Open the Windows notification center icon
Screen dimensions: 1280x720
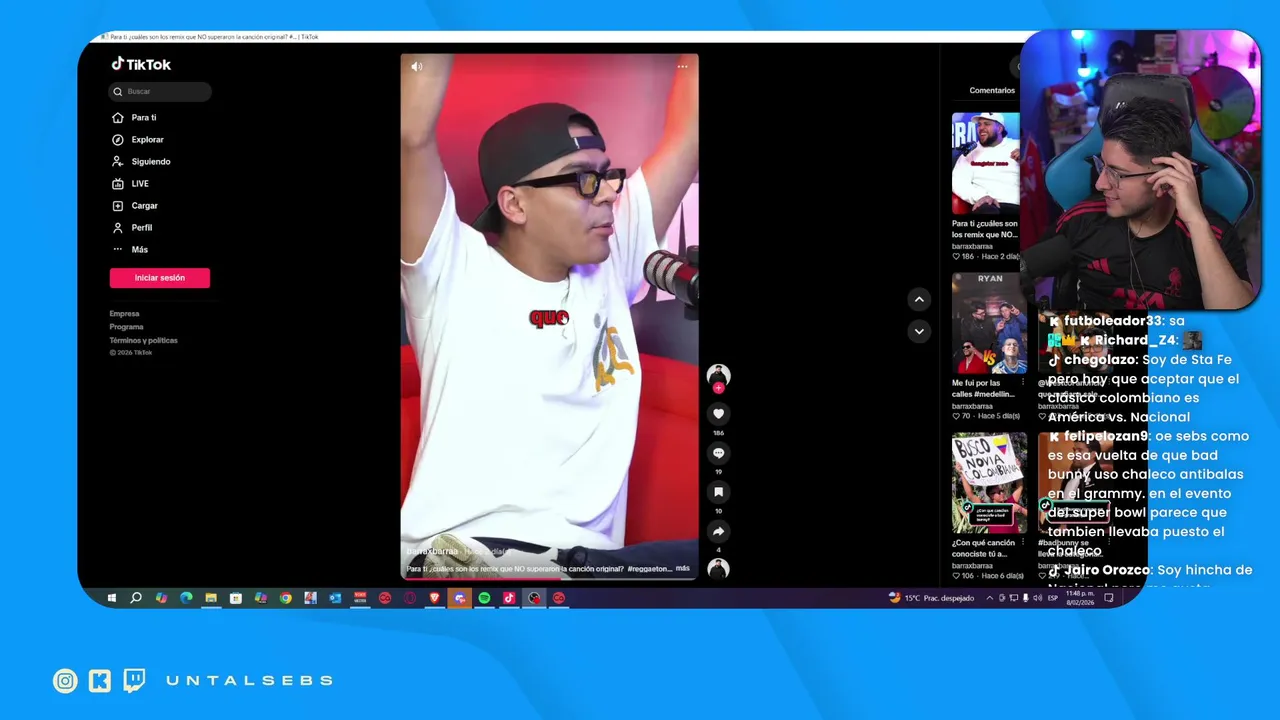(x=1109, y=598)
